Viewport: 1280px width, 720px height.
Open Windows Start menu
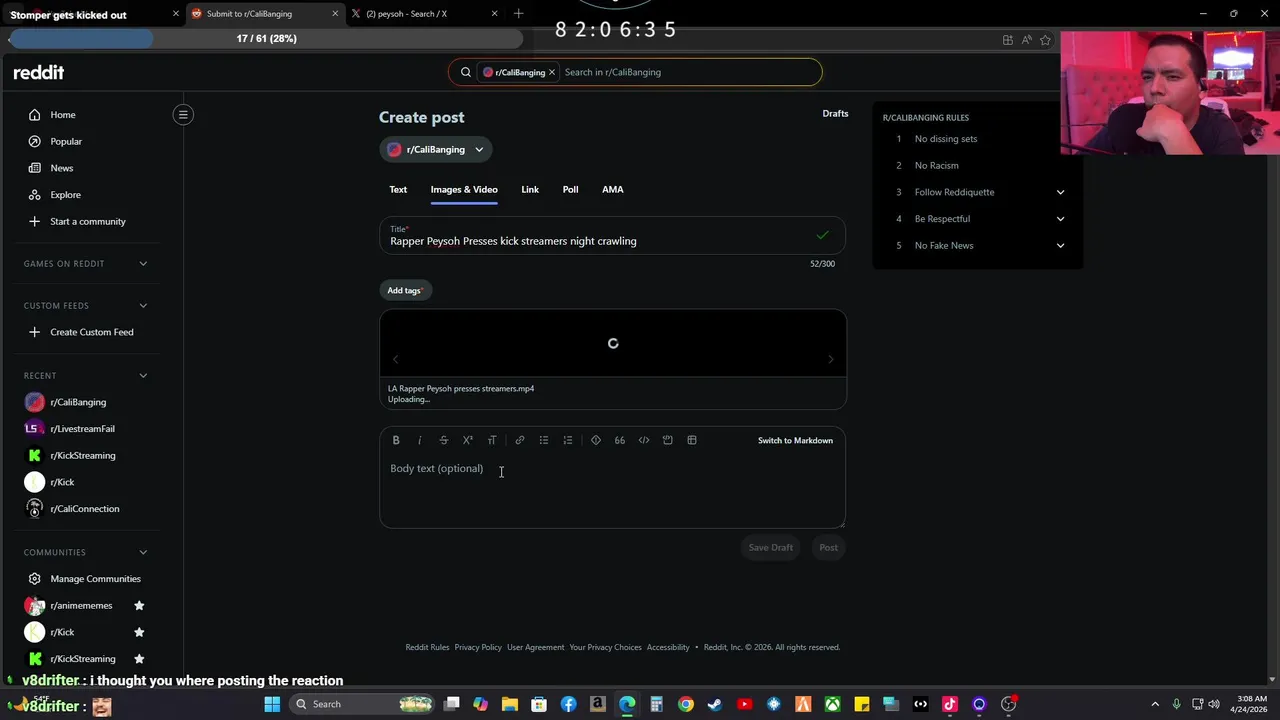(x=272, y=704)
